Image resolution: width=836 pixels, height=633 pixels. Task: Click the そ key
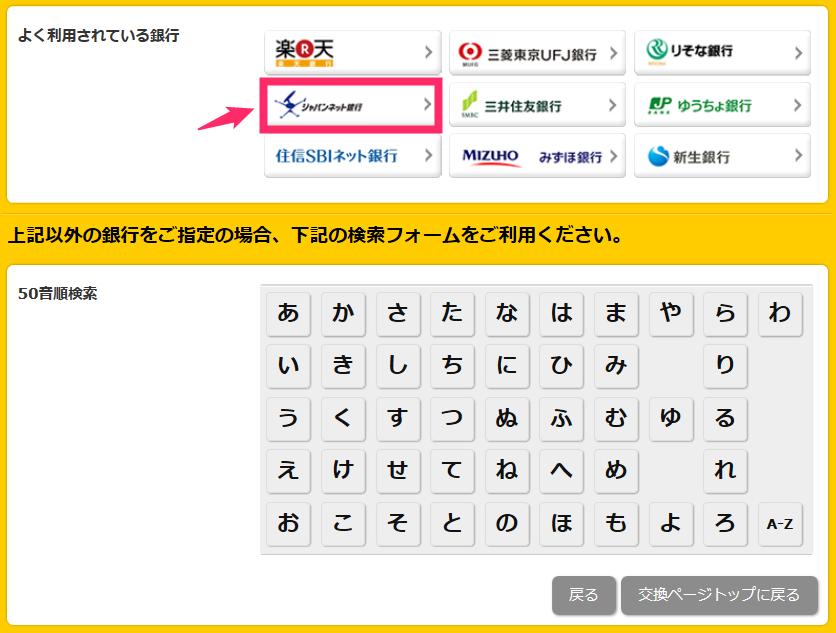[x=398, y=524]
